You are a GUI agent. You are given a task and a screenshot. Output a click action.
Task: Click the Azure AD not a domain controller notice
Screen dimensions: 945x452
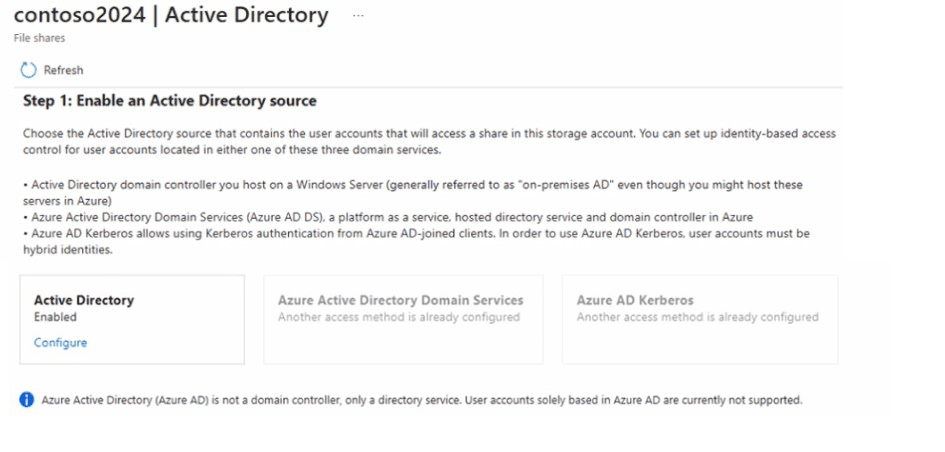421,400
